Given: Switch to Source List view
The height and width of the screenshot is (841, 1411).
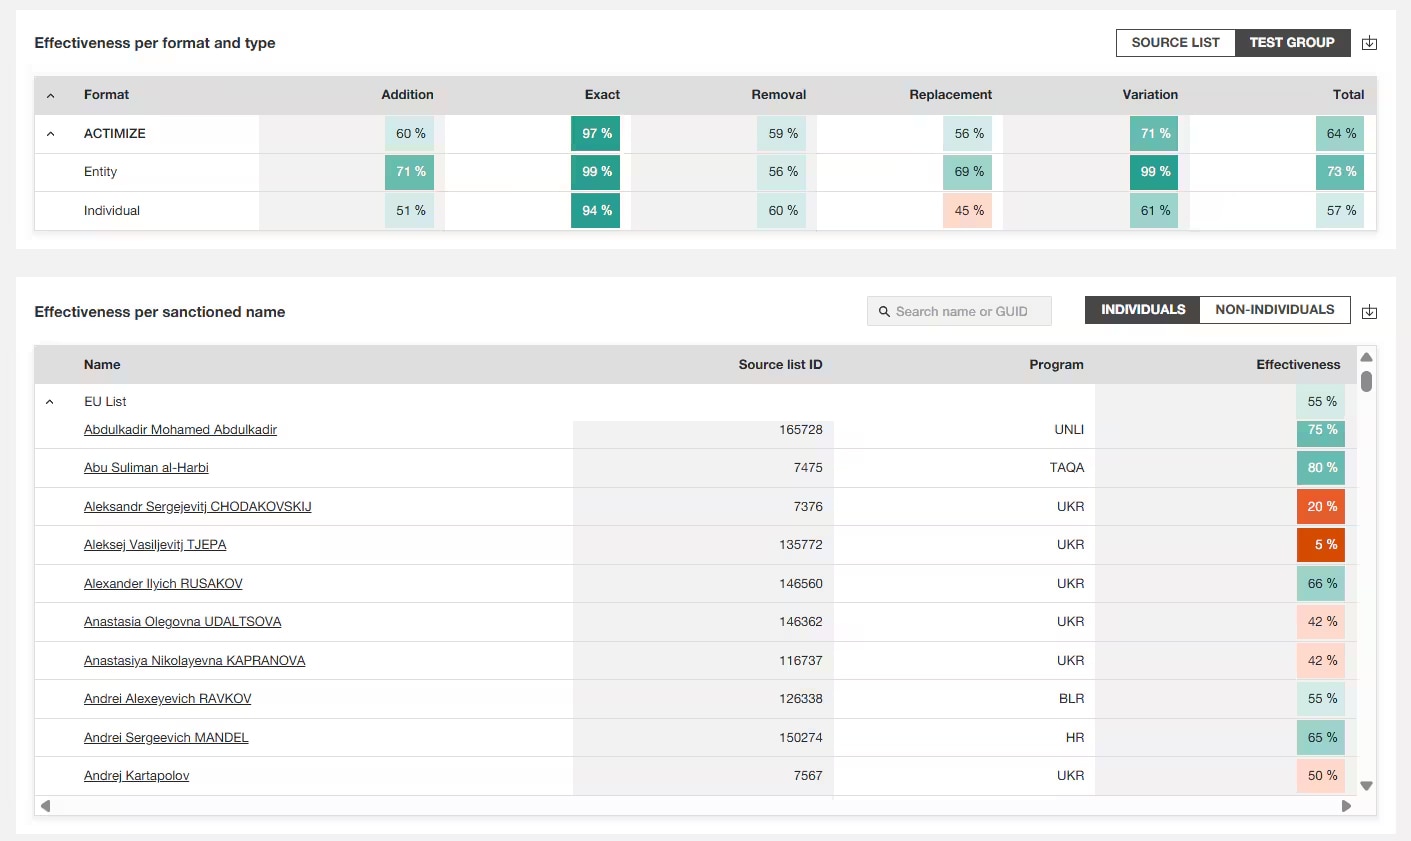Looking at the screenshot, I should [x=1175, y=43].
